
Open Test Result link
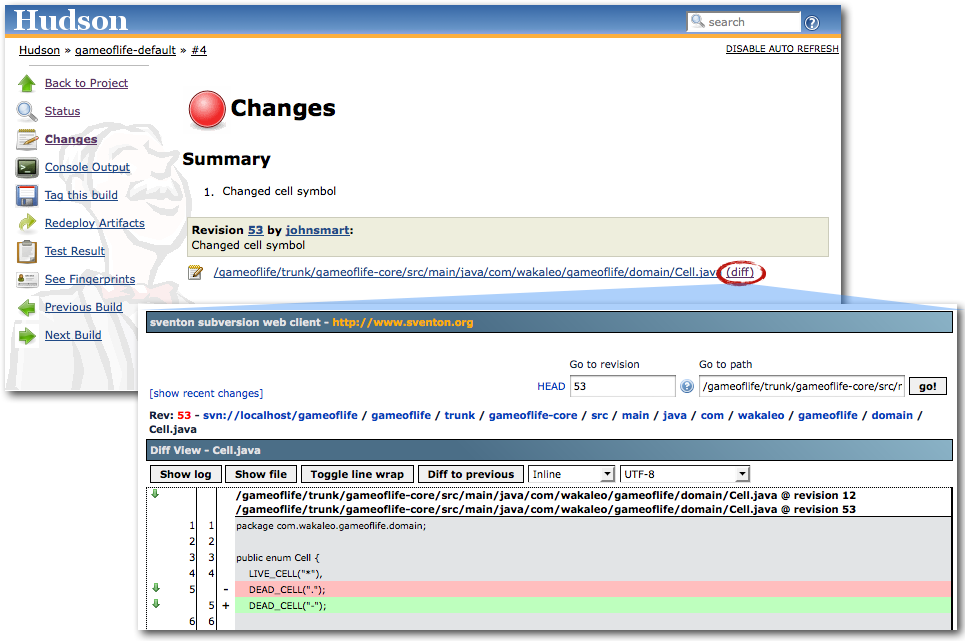click(x=74, y=251)
